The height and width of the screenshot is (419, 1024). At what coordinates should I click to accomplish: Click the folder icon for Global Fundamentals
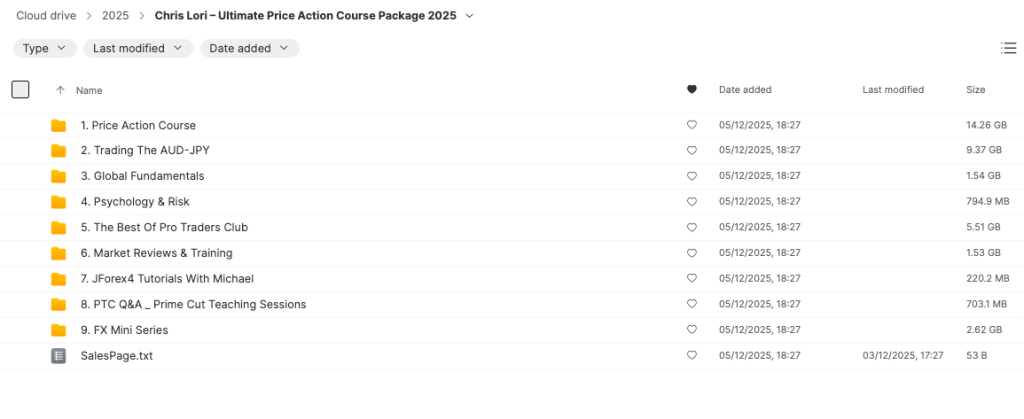(59, 177)
